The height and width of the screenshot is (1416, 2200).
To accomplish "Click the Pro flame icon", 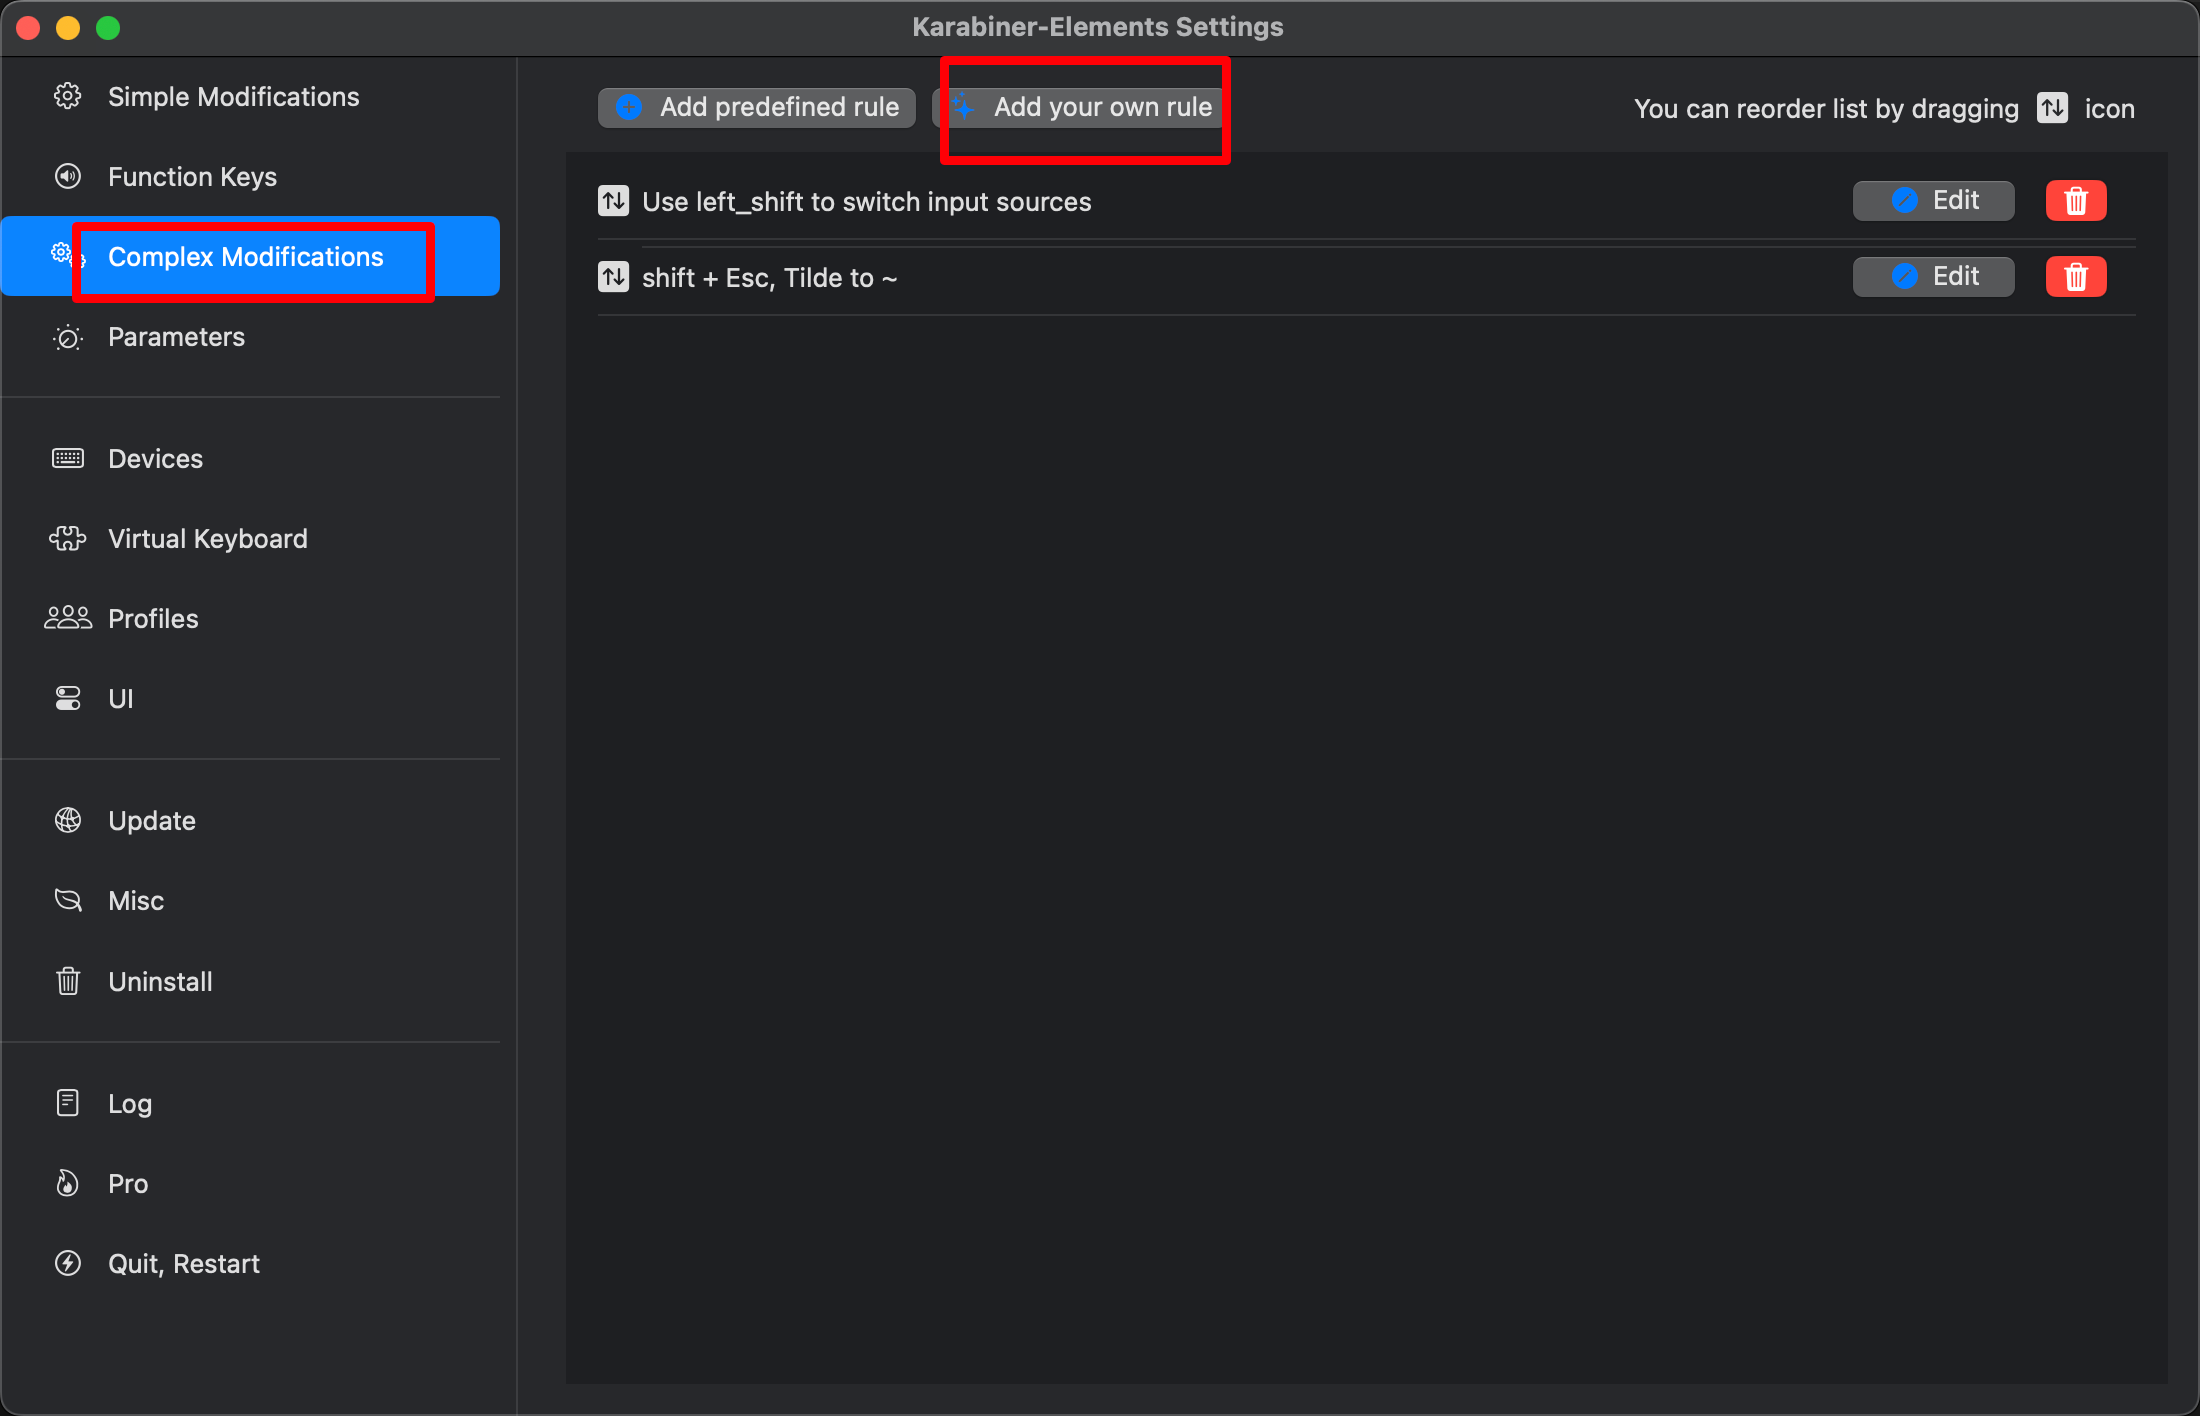I will click(x=68, y=1184).
